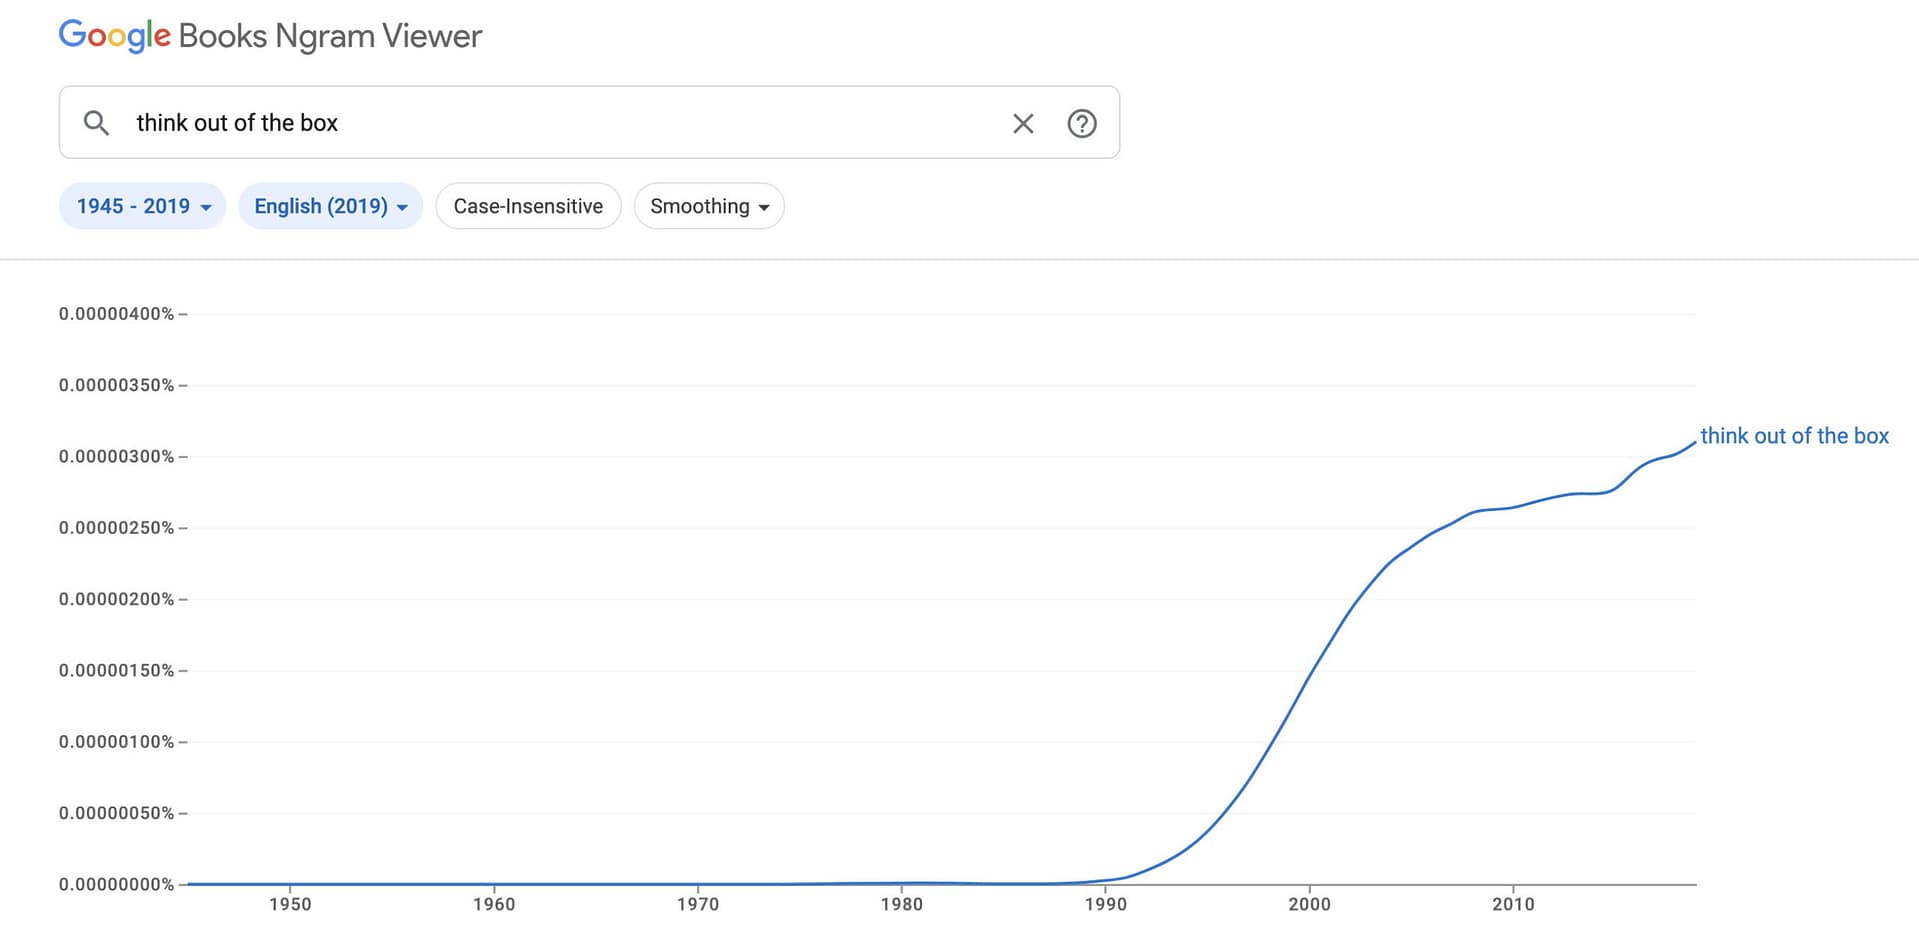Click the search magnifier icon
Viewport: 1919px width, 928px height.
click(96, 123)
